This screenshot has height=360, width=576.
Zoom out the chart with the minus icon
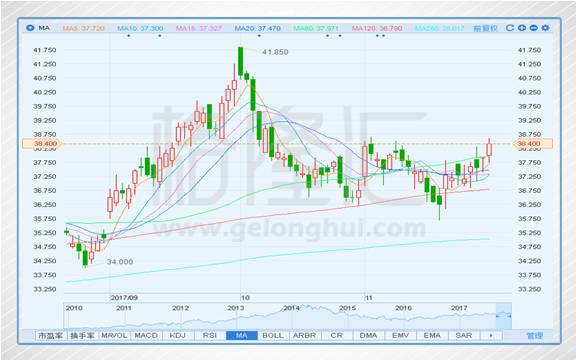click(533, 28)
